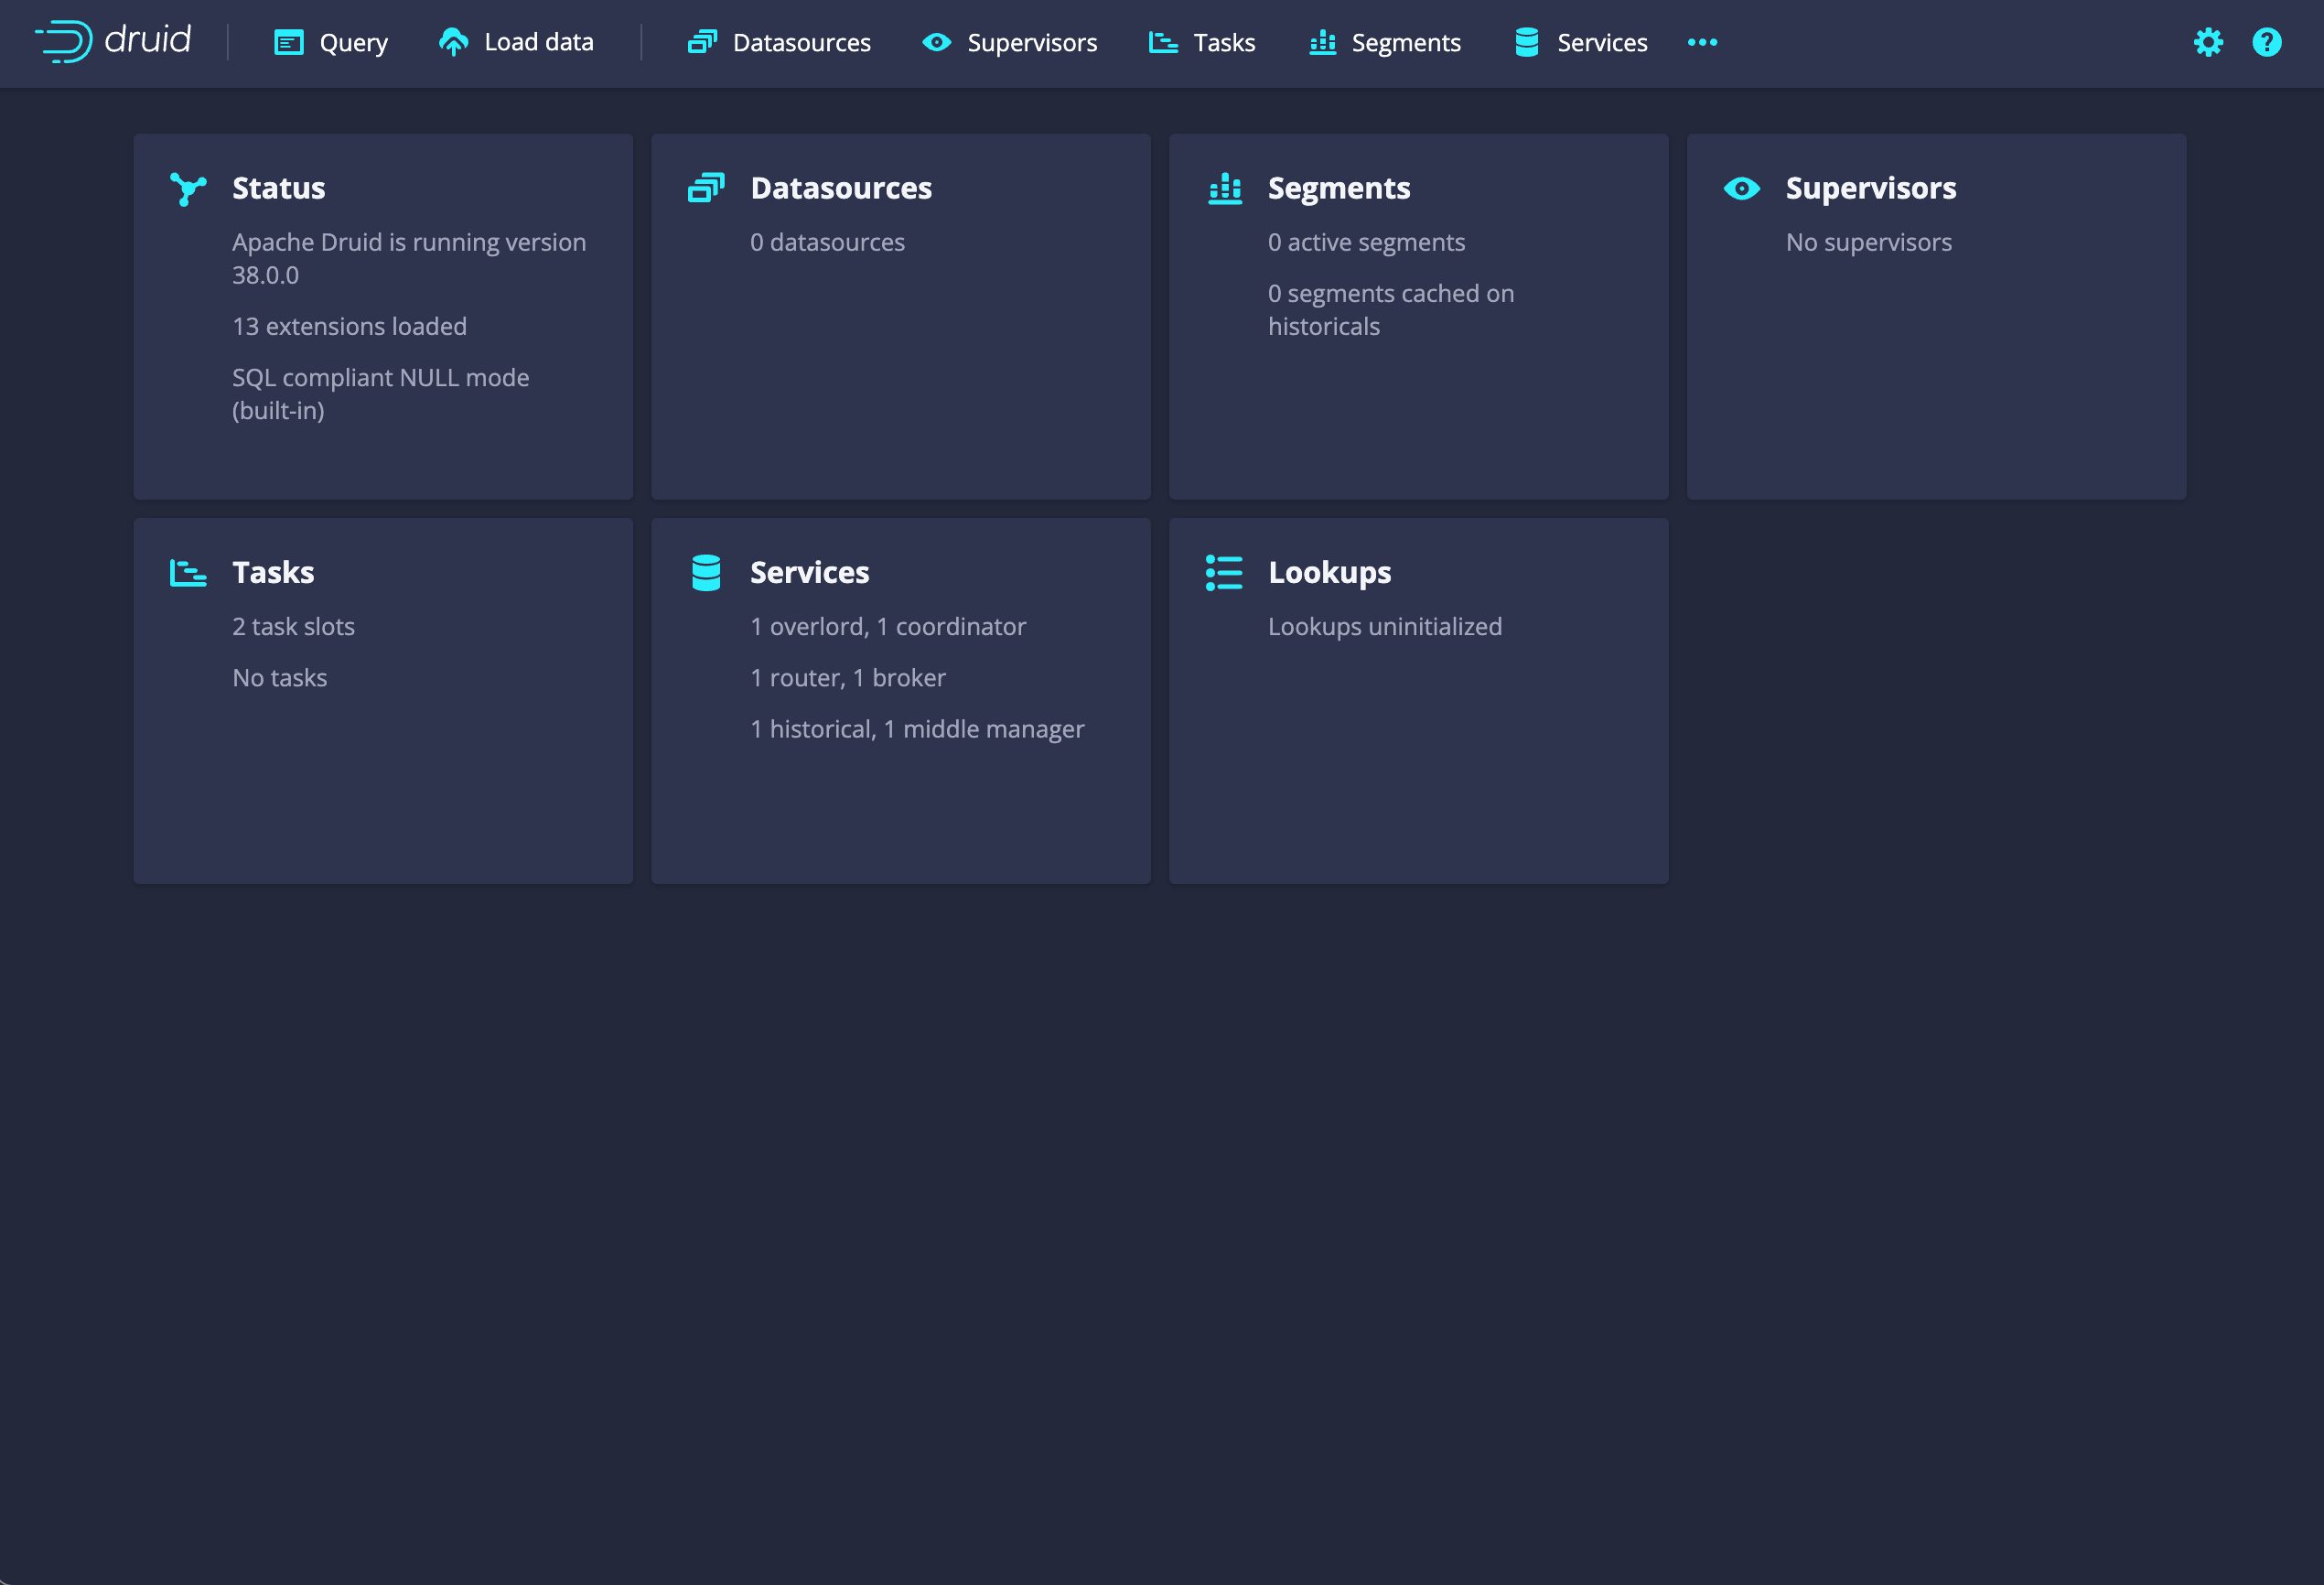Open the settings gear menu

[x=2208, y=42]
